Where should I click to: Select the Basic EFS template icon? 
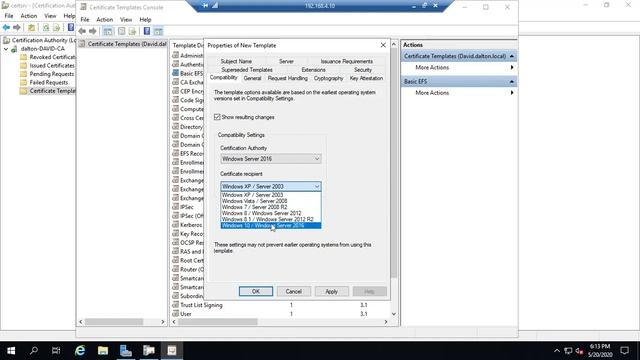point(176,73)
